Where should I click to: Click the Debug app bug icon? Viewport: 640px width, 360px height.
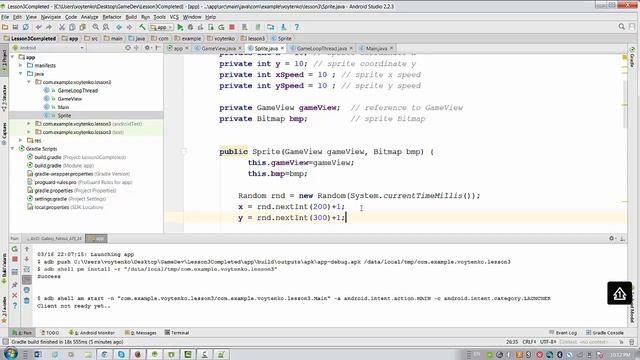tap(190, 27)
